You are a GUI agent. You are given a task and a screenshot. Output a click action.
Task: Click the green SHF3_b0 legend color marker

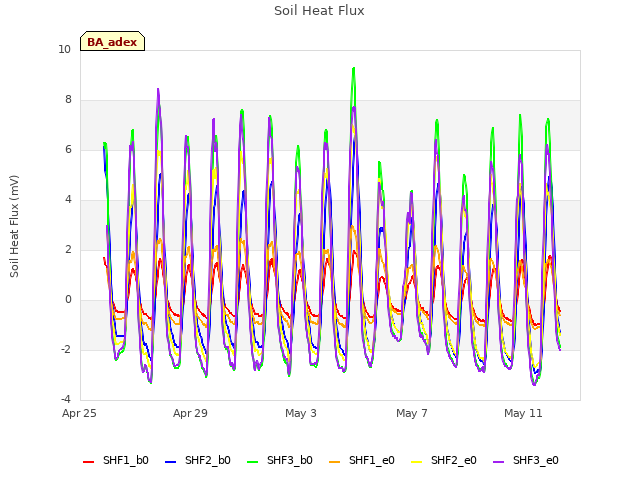click(x=253, y=462)
